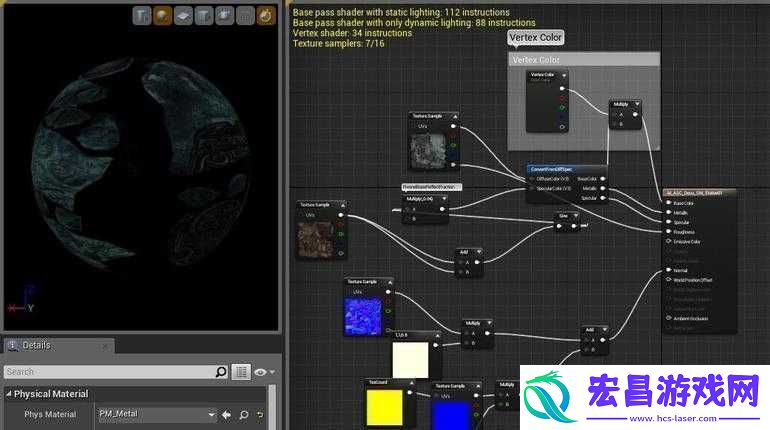This screenshot has width=770, height=430.
Task: Click the magnifier icon in Details search
Action: coord(221,372)
